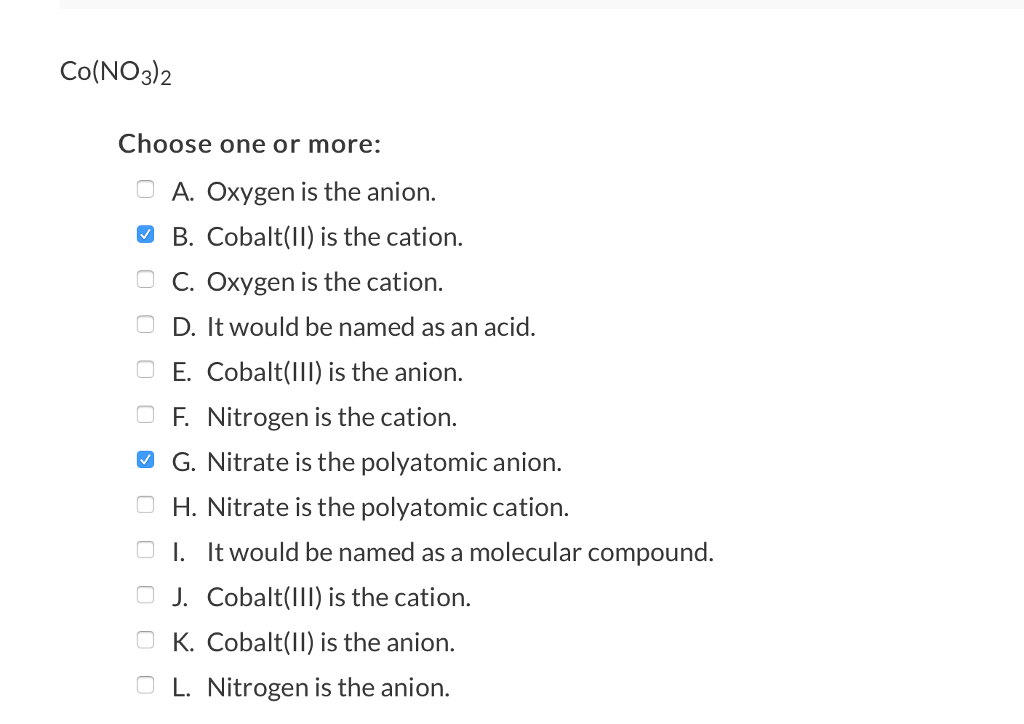
Task: Check option I about molecular compound naming
Action: (x=145, y=549)
